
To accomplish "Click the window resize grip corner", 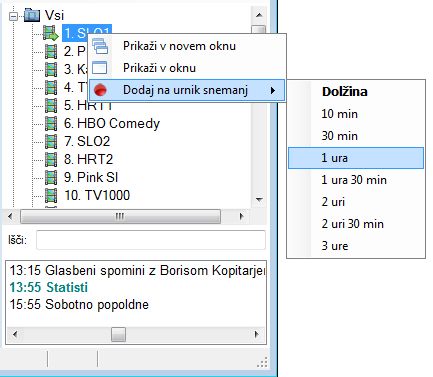I will (263, 362).
